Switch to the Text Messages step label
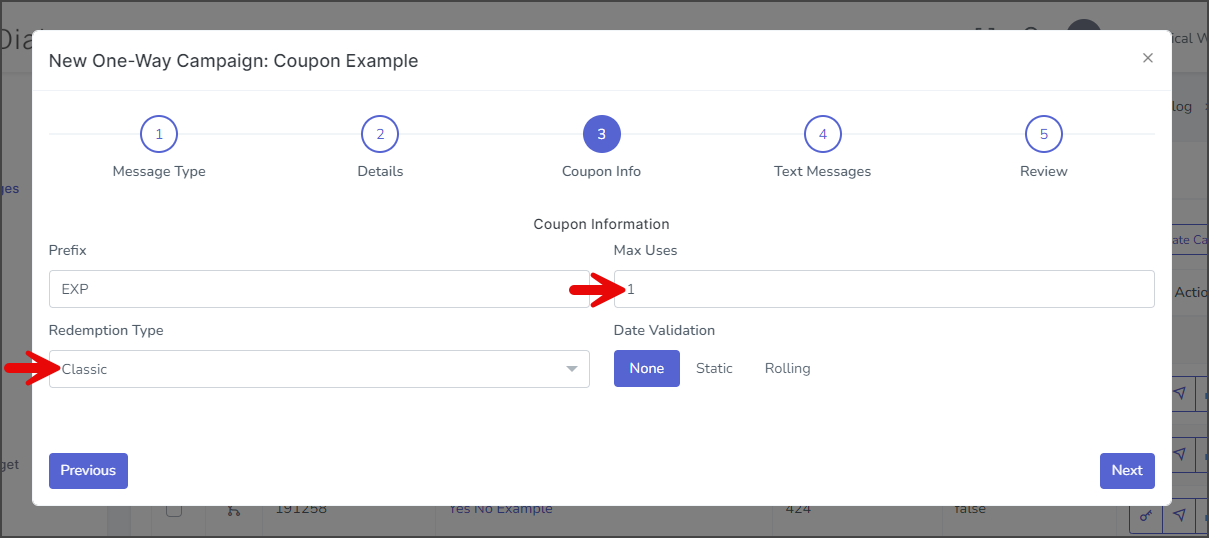This screenshot has height=538, width=1209. click(x=822, y=171)
